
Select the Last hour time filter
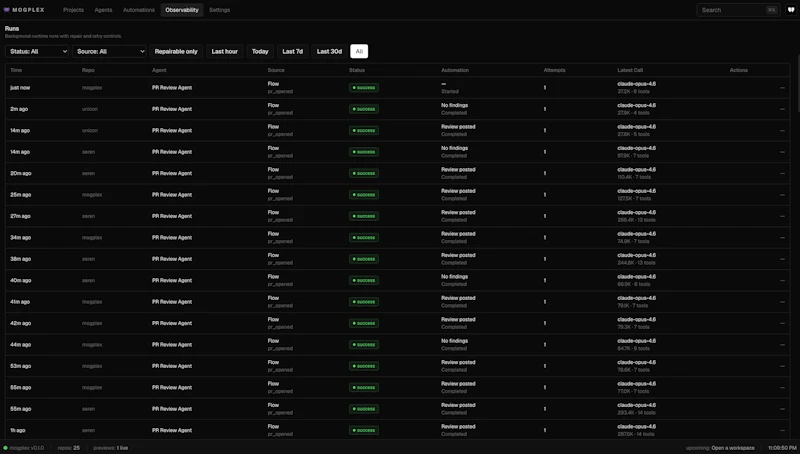224,52
